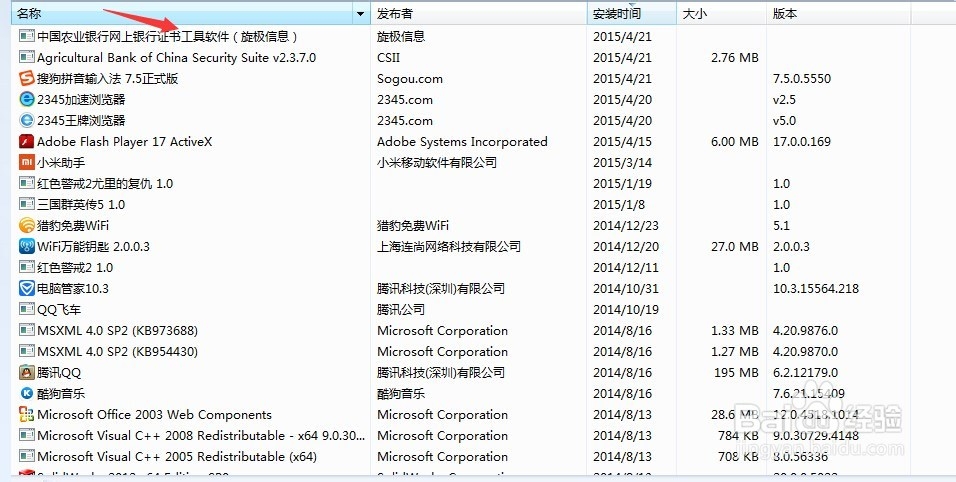Image resolution: width=956 pixels, height=482 pixels.
Task: Click the 电脑管家 shield icon
Action: [27, 289]
